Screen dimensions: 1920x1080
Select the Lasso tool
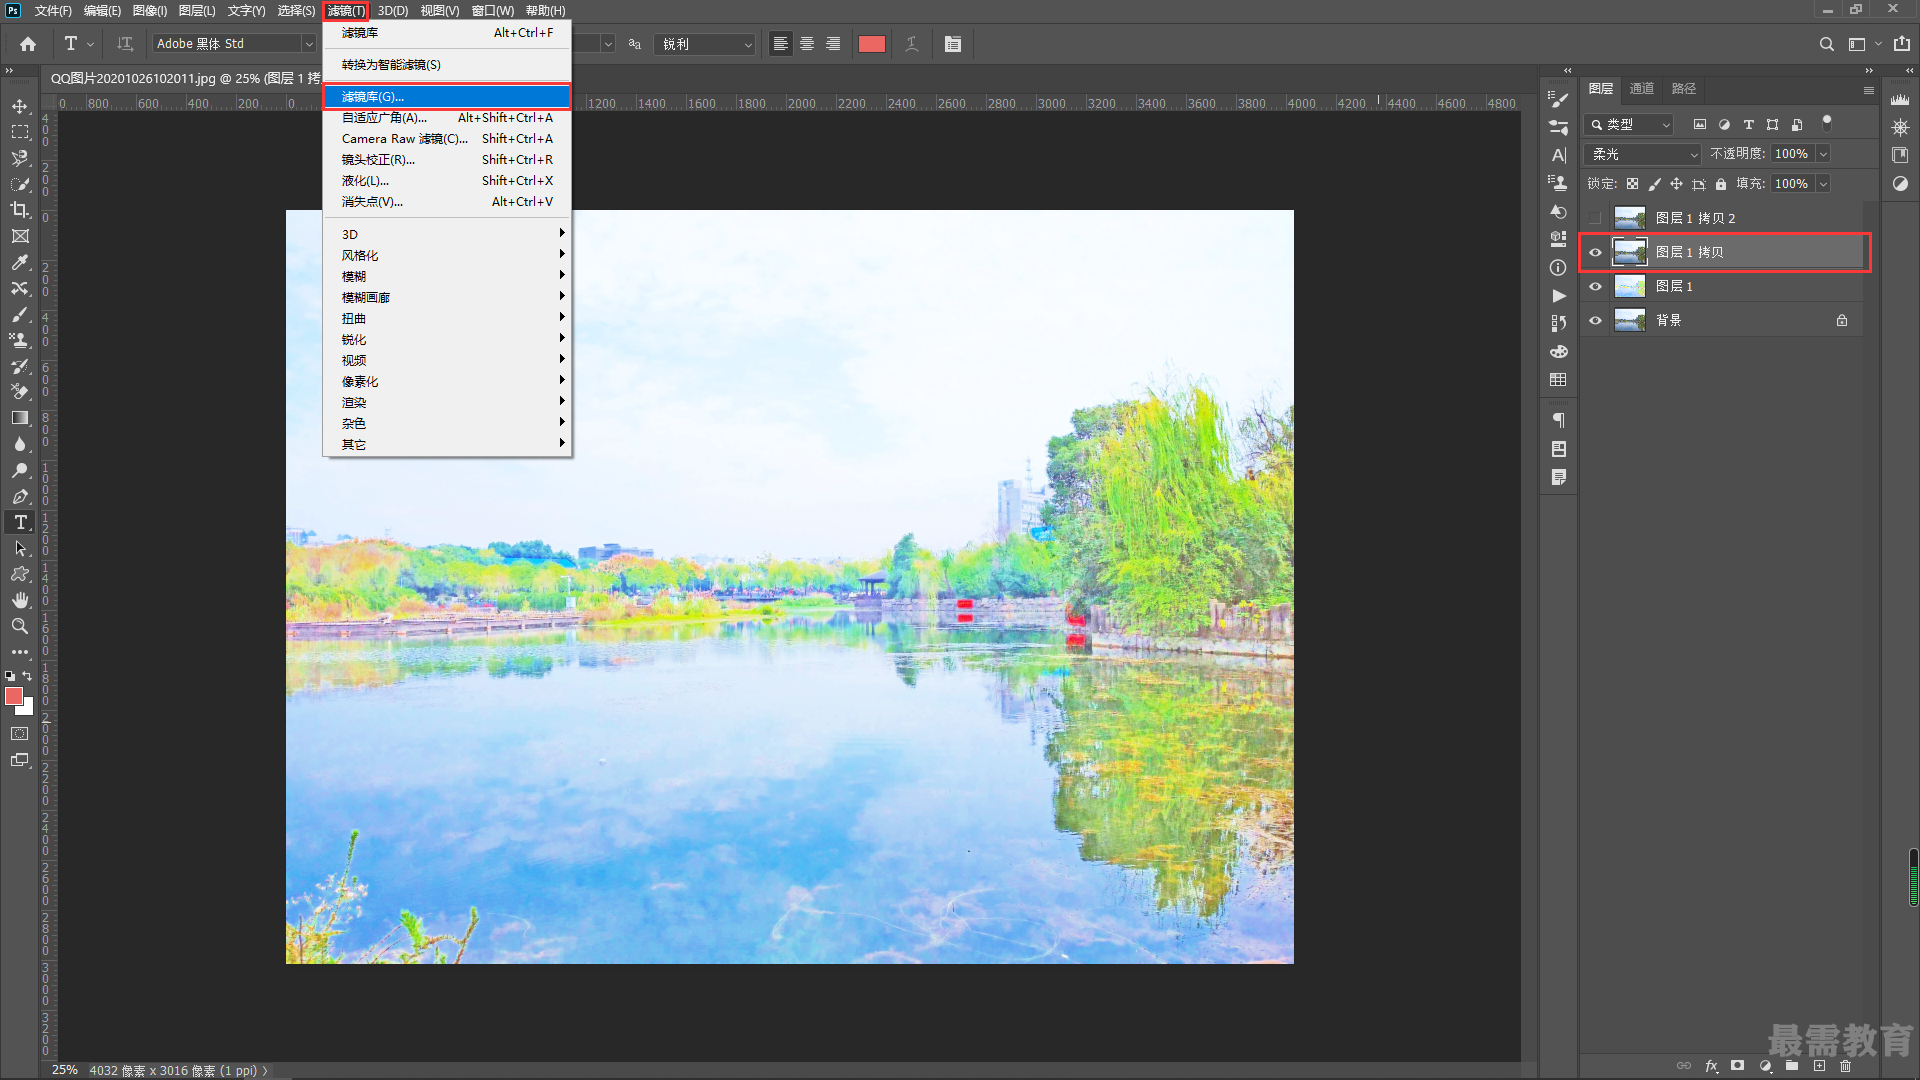coord(20,158)
